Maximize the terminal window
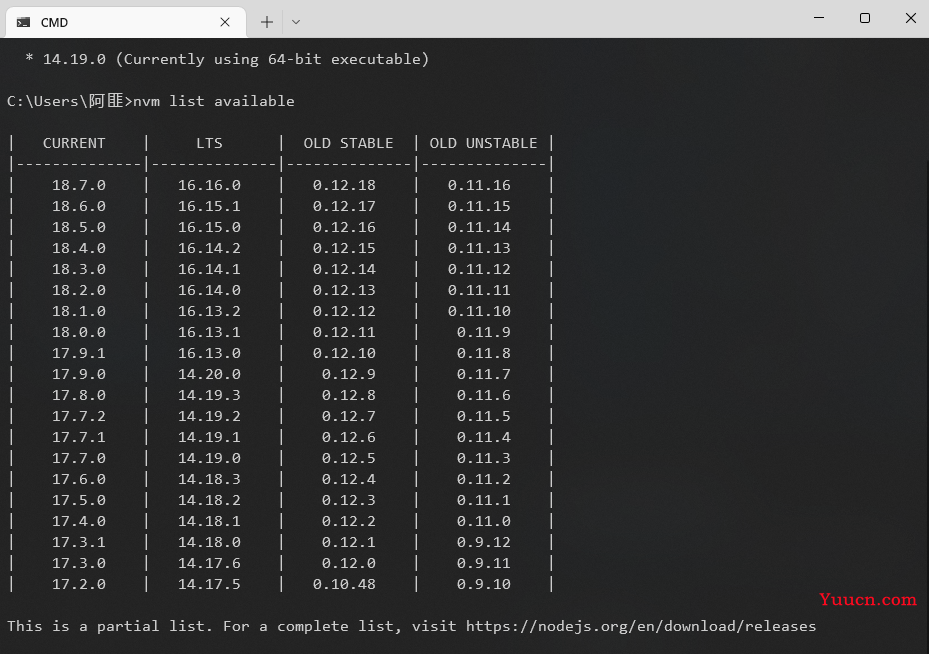The width and height of the screenshot is (929, 654). click(865, 18)
